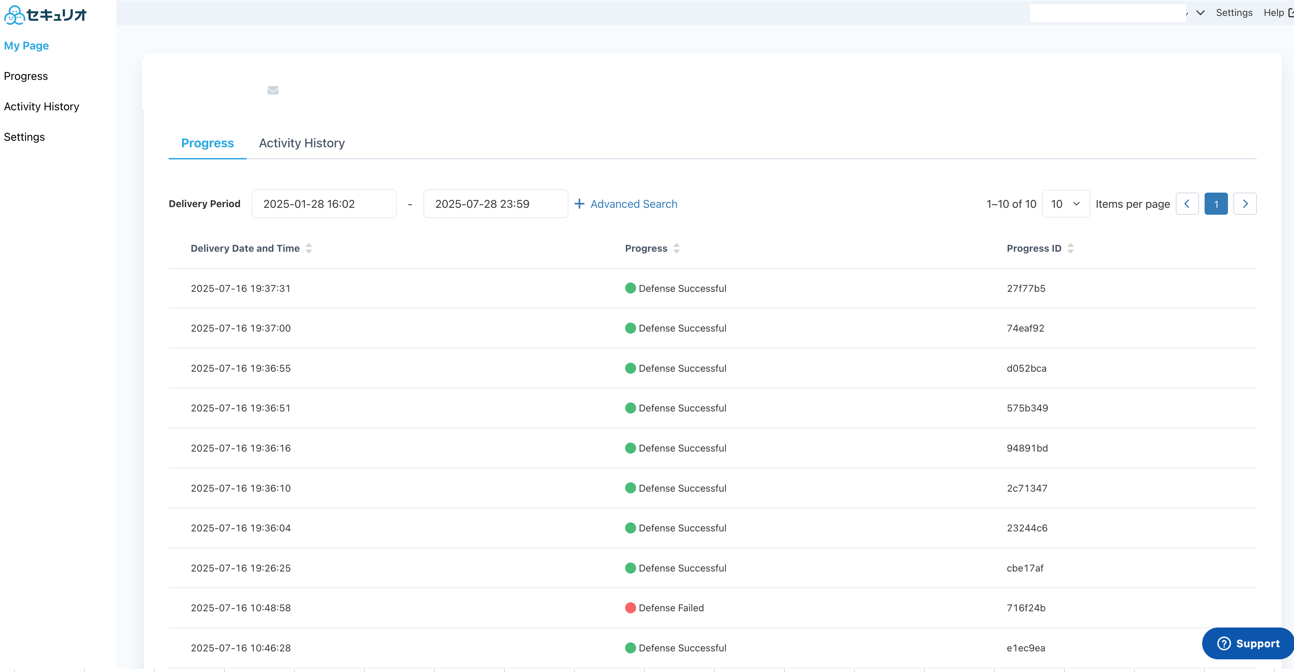Click the envelope mail icon
The height and width of the screenshot is (672, 1294).
tap(273, 90)
